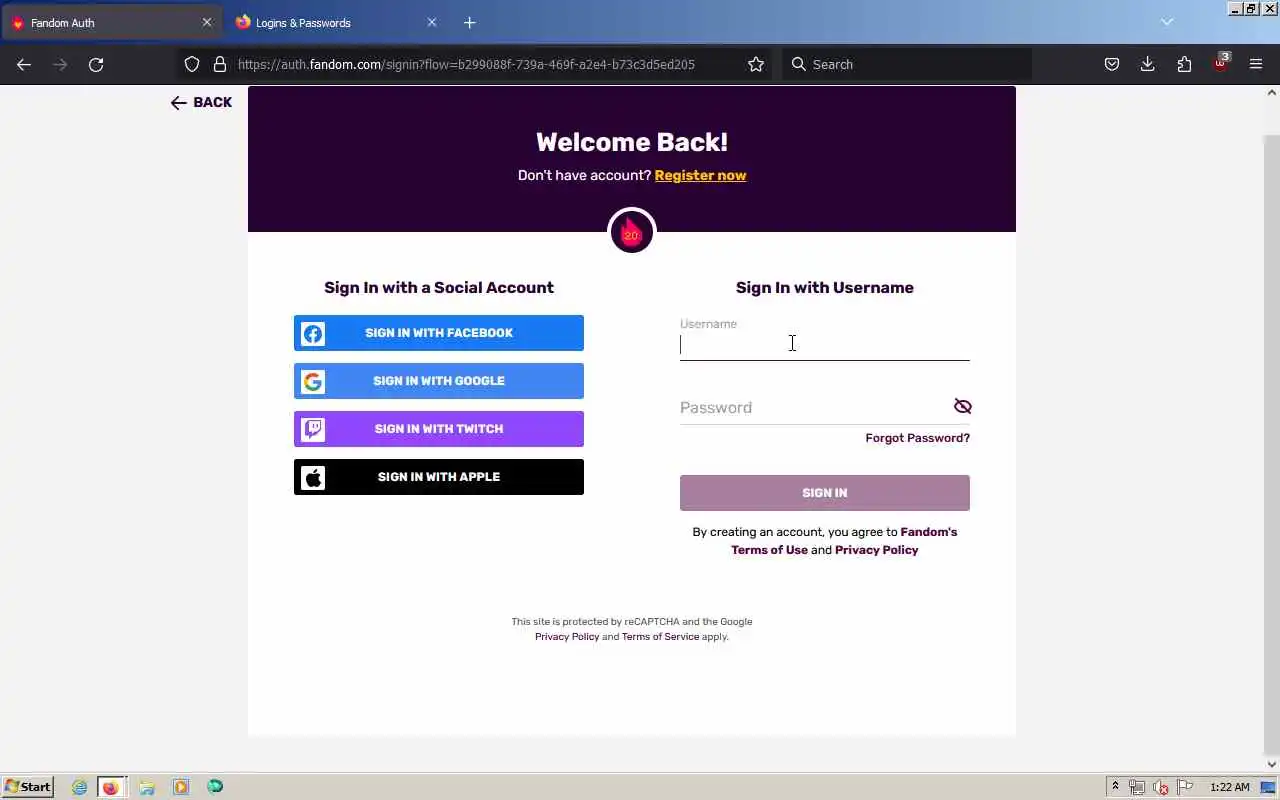Click the Firefox back arrow
The height and width of the screenshot is (800, 1280).
click(24, 64)
